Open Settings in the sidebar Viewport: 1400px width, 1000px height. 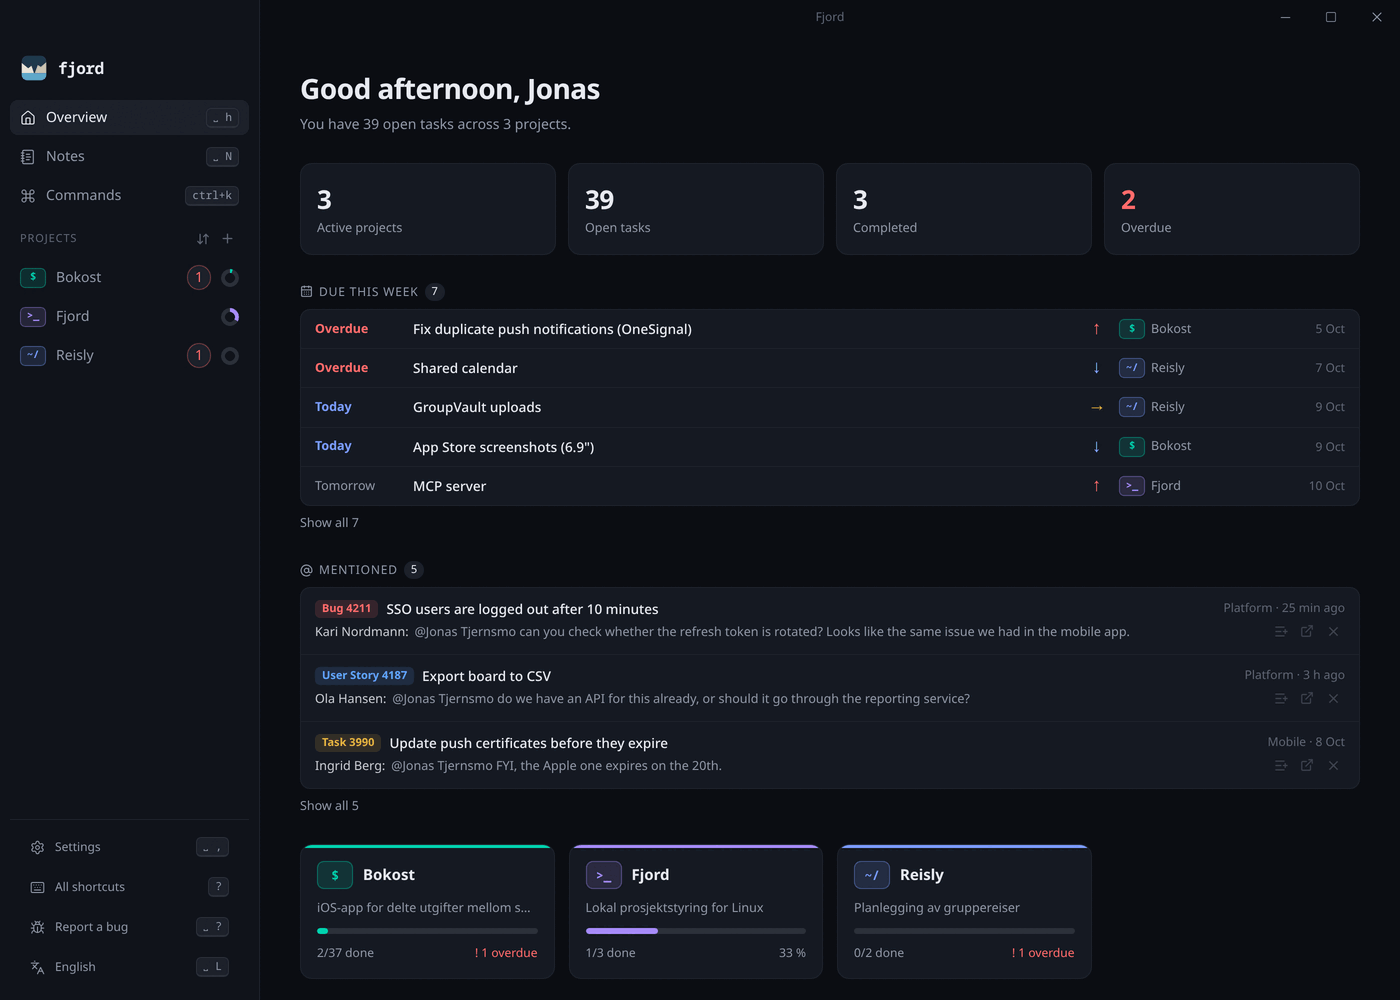pyautogui.click(x=129, y=847)
